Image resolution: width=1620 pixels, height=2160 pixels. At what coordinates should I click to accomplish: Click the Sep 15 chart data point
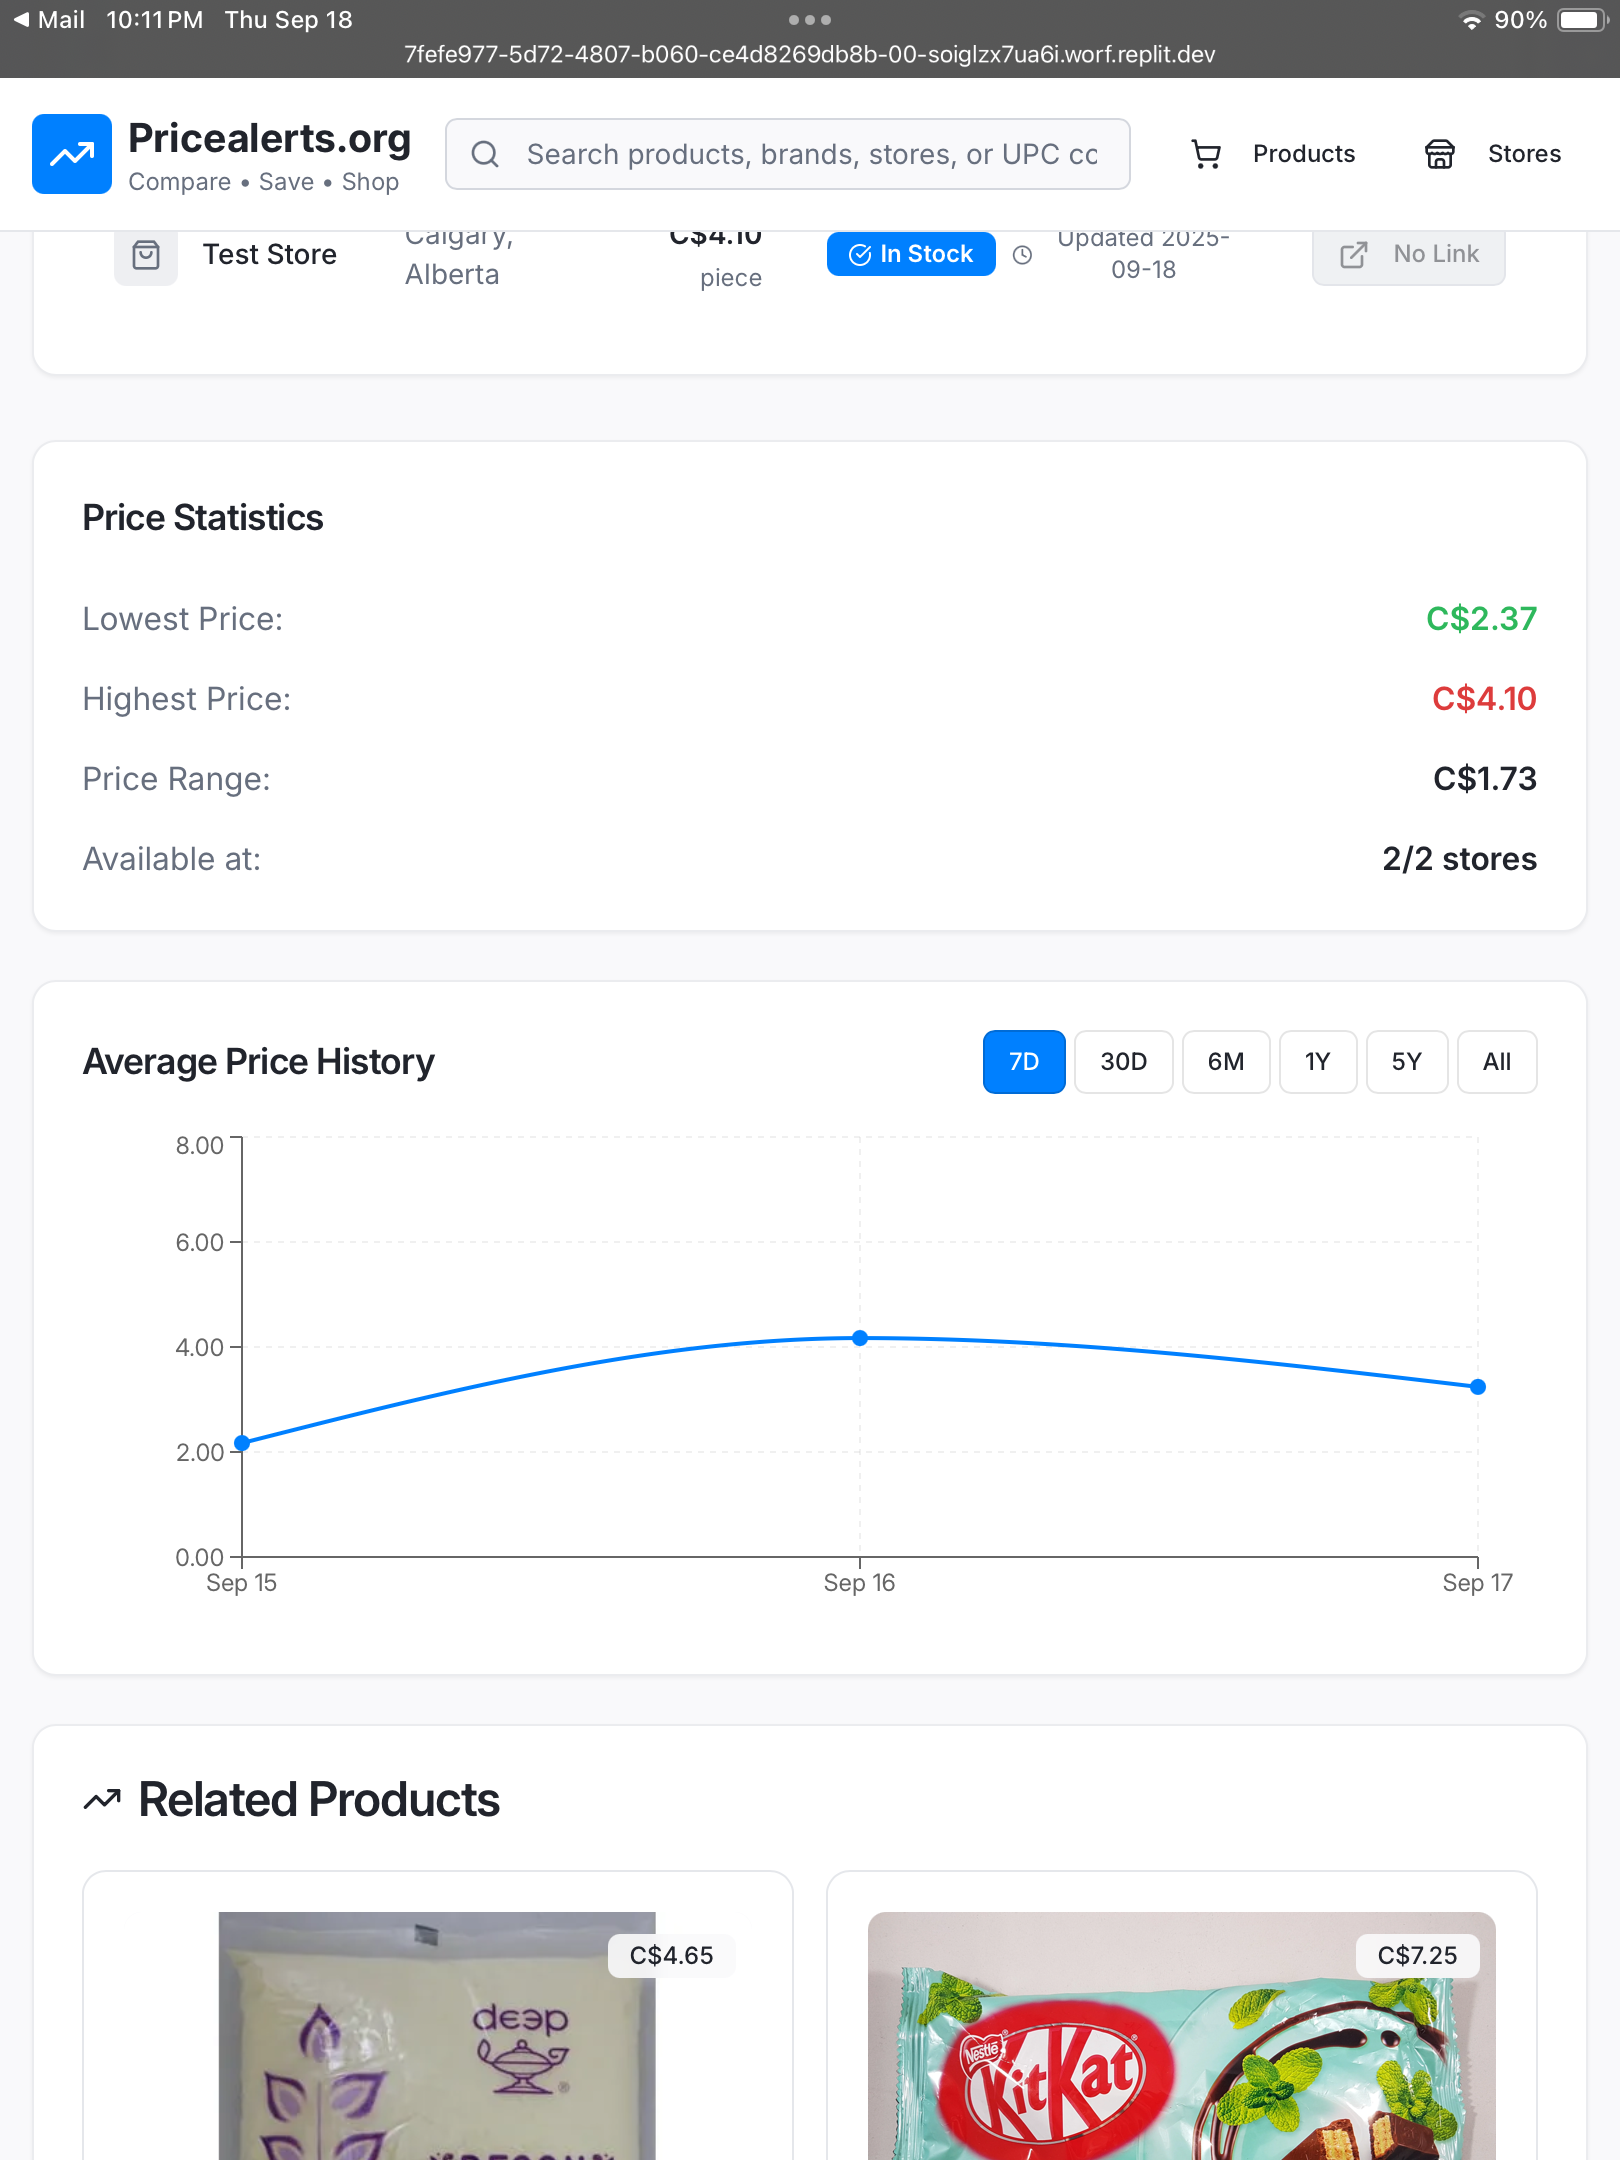coord(242,1443)
